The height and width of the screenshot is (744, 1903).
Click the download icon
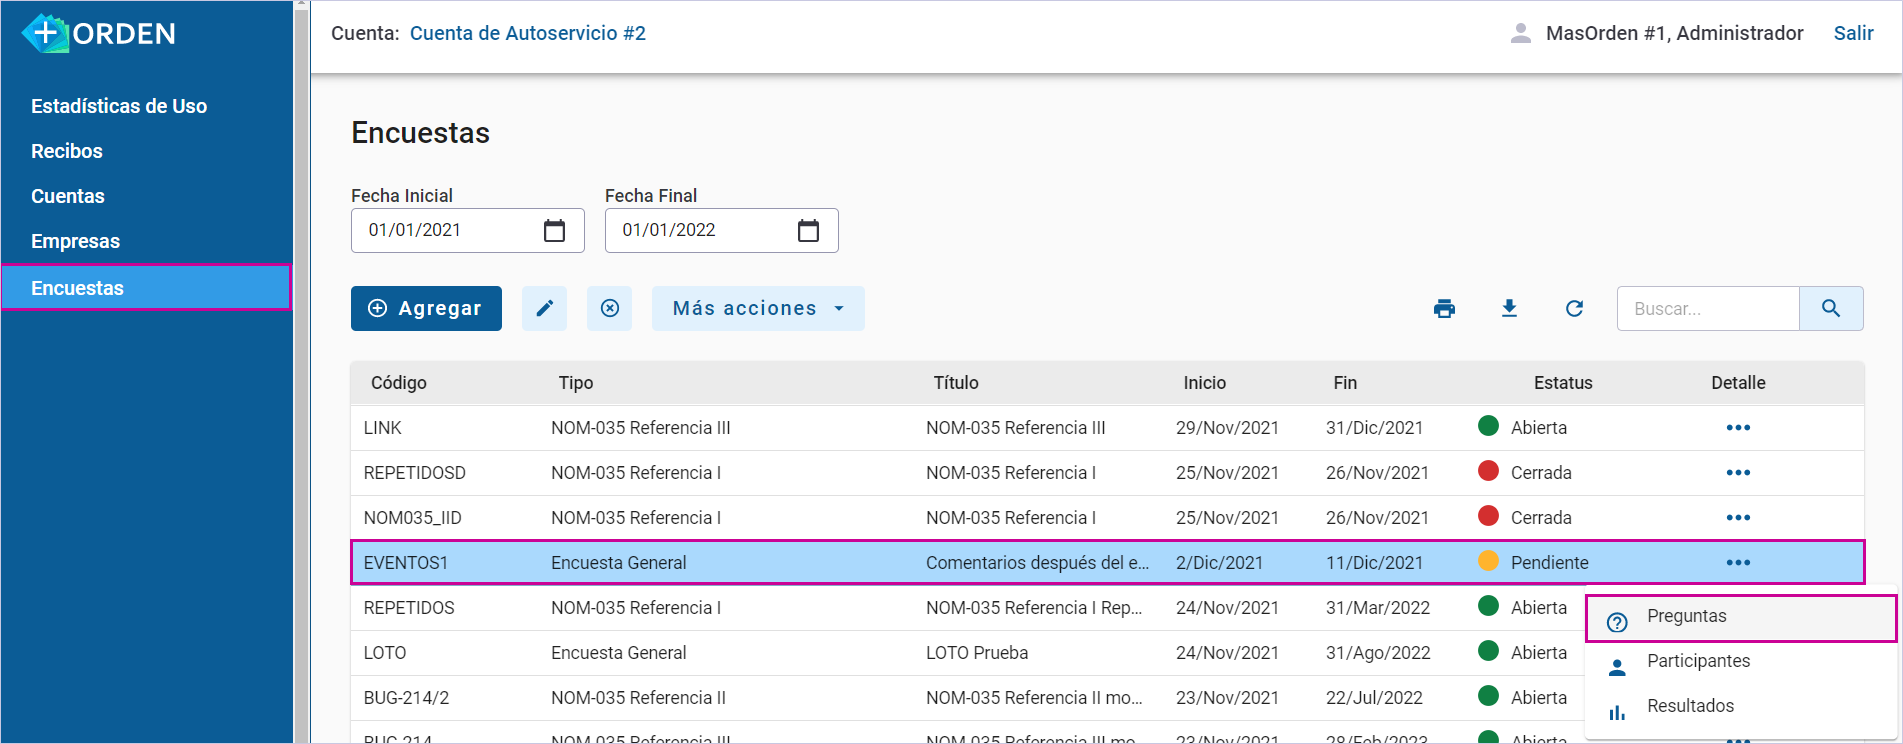(x=1509, y=309)
